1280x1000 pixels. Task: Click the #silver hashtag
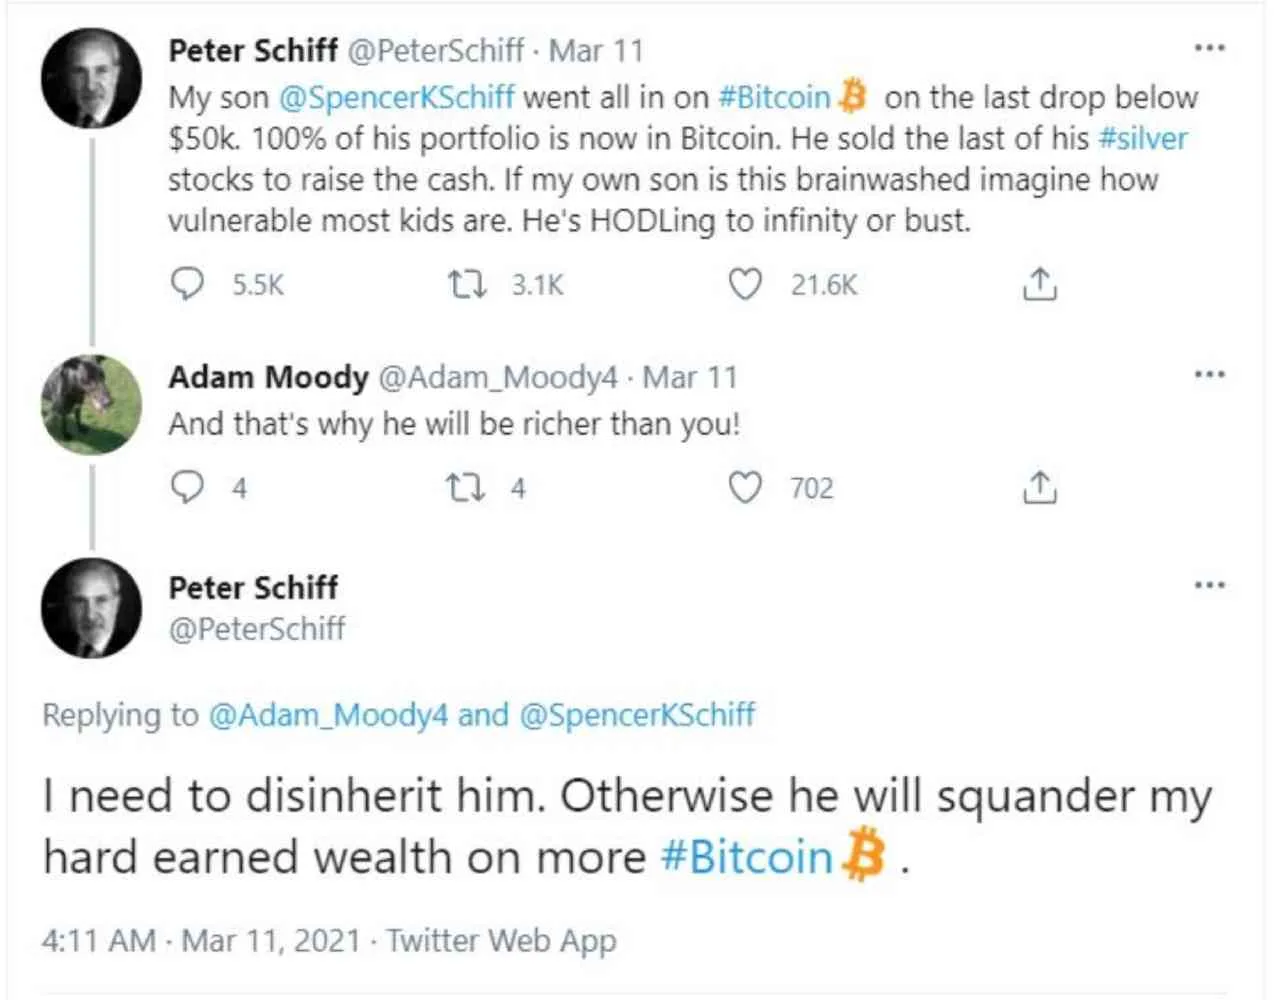pyautogui.click(x=1143, y=138)
